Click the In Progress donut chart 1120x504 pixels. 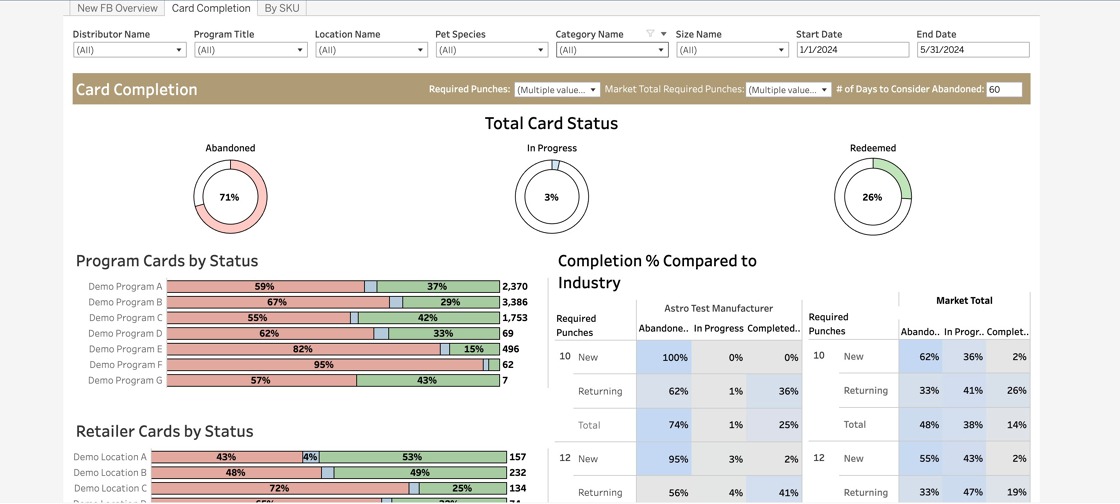[551, 197]
